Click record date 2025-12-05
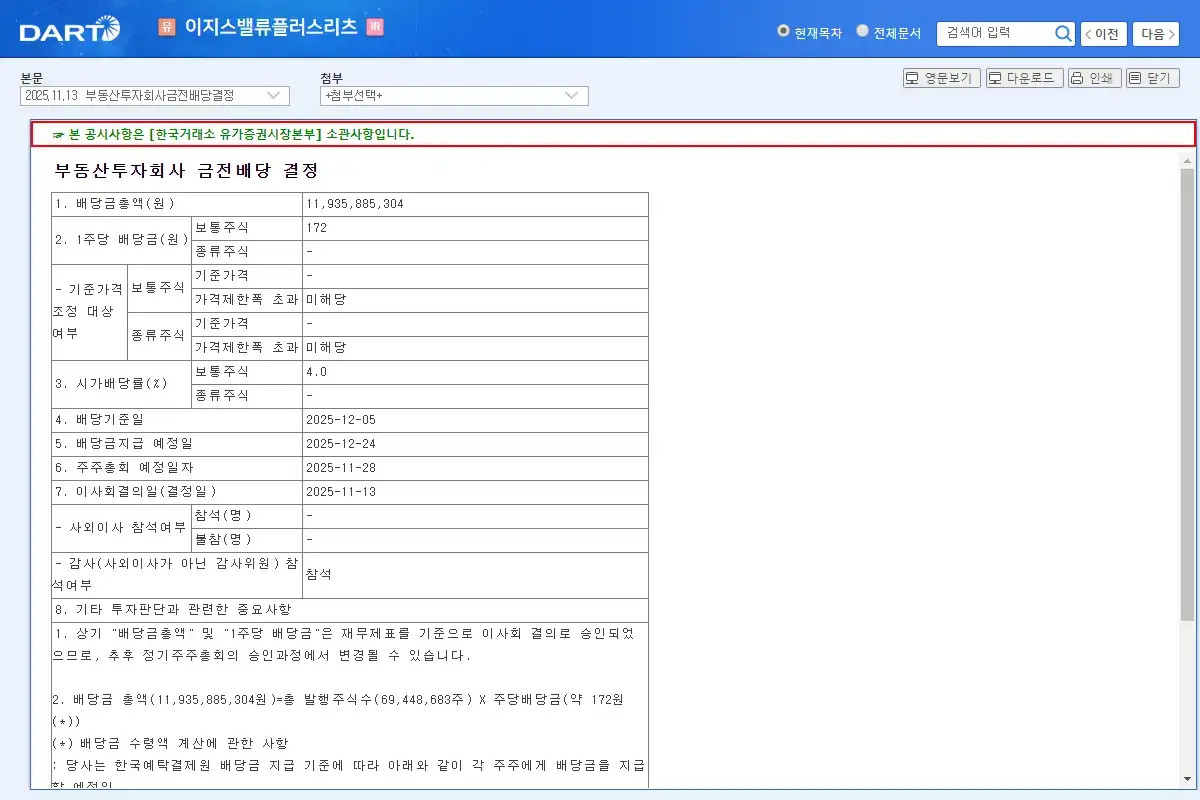 point(341,420)
